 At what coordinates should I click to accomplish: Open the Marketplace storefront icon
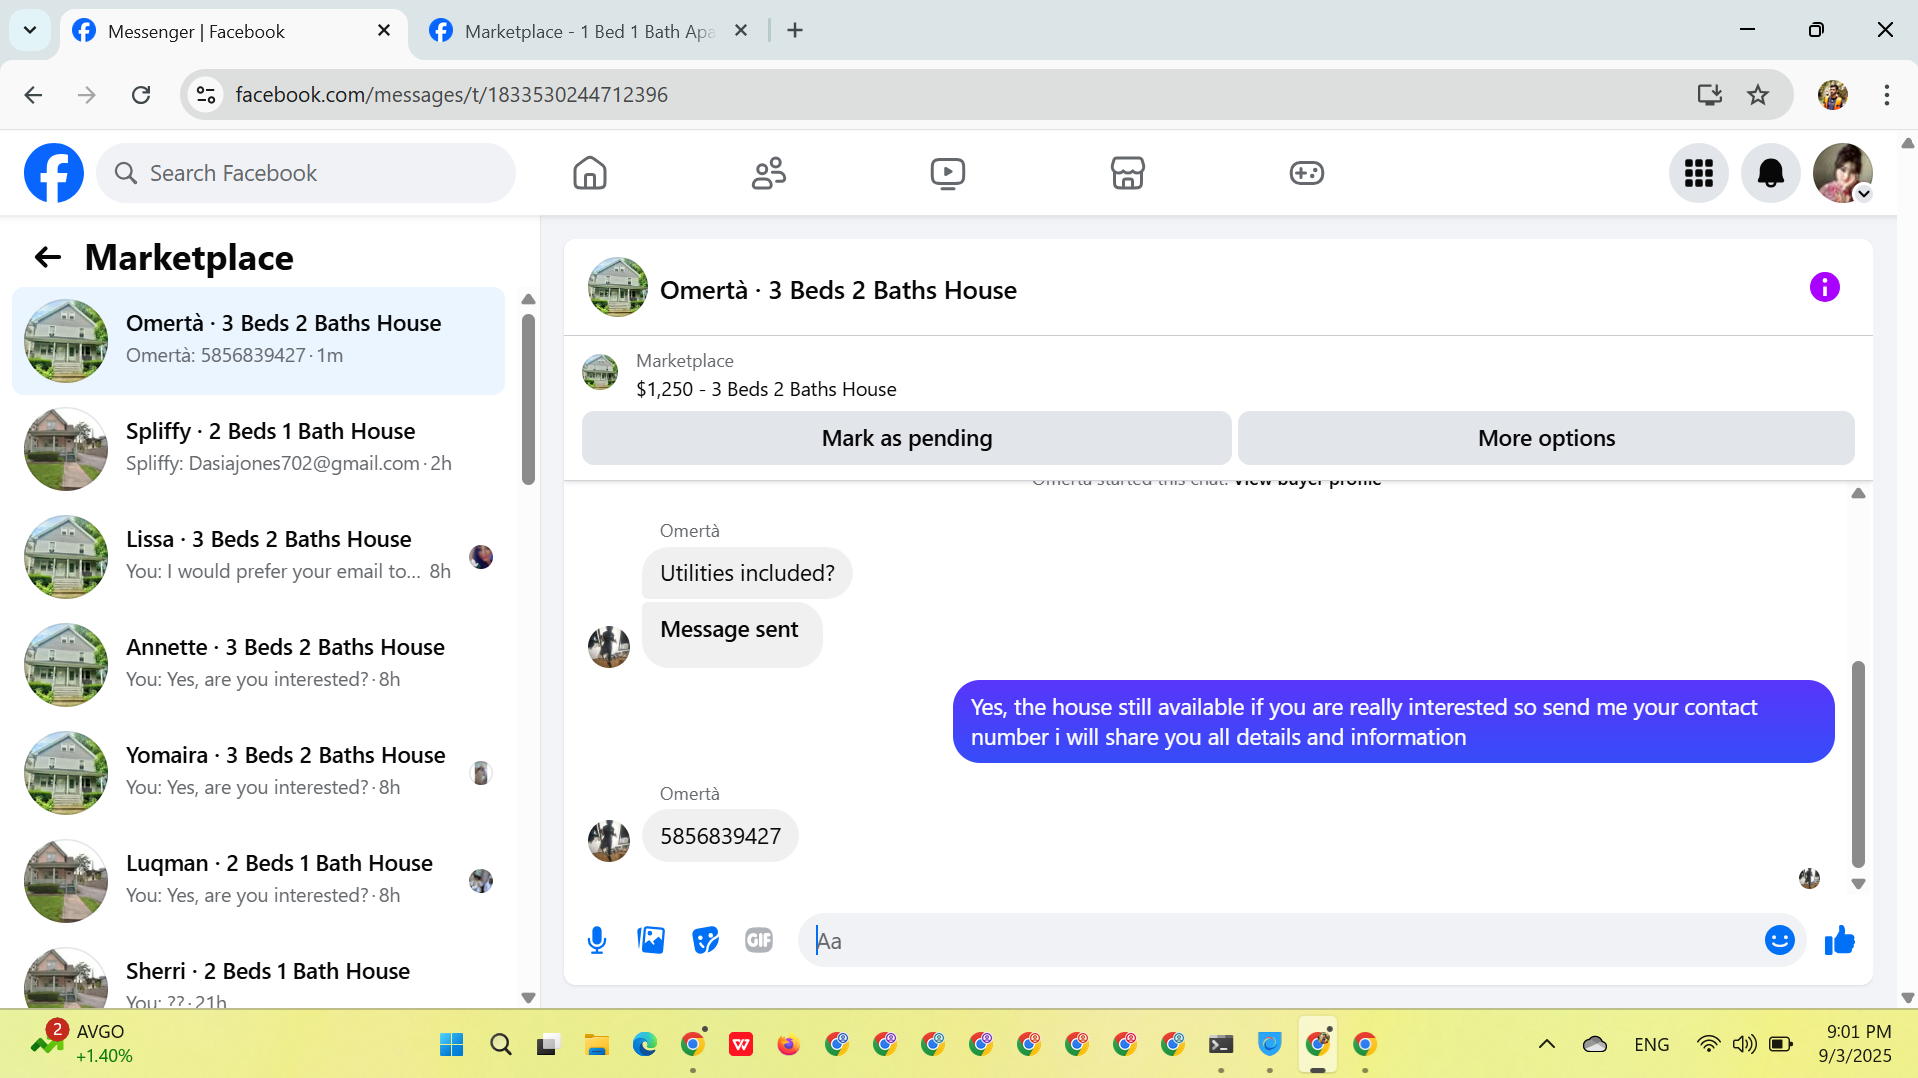click(x=1128, y=173)
